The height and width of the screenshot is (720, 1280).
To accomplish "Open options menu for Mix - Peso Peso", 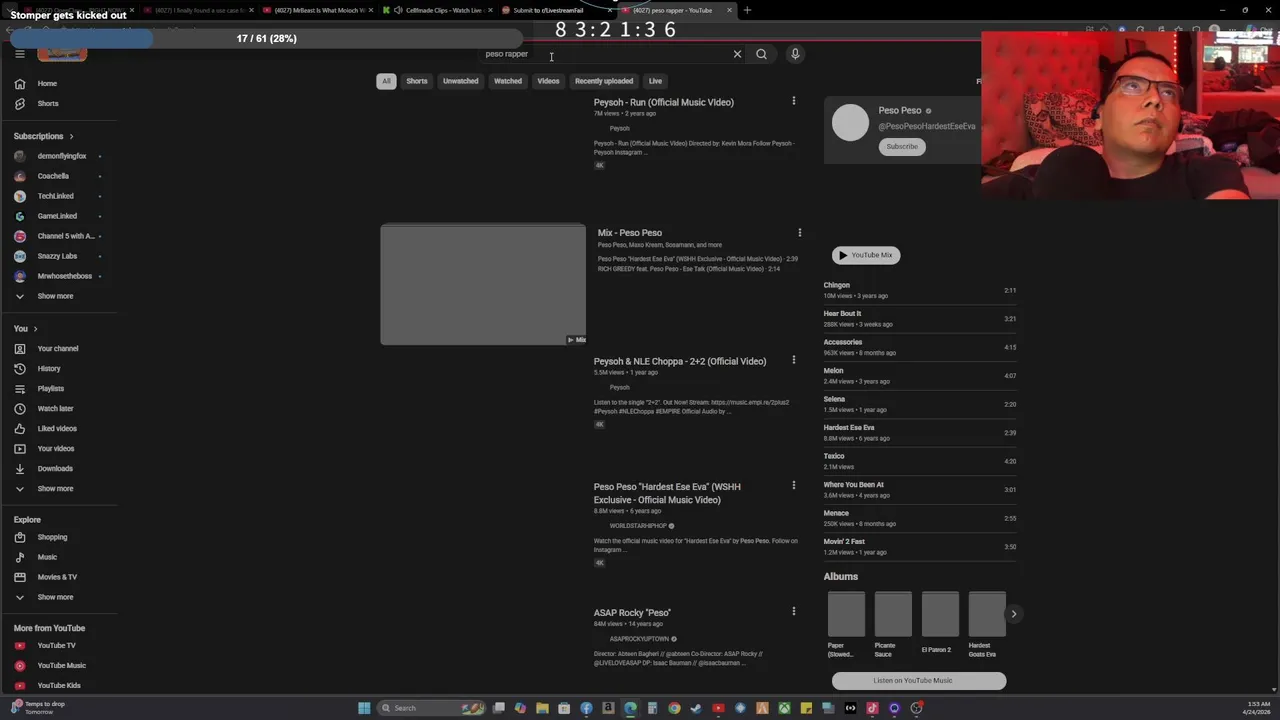I will tap(799, 232).
